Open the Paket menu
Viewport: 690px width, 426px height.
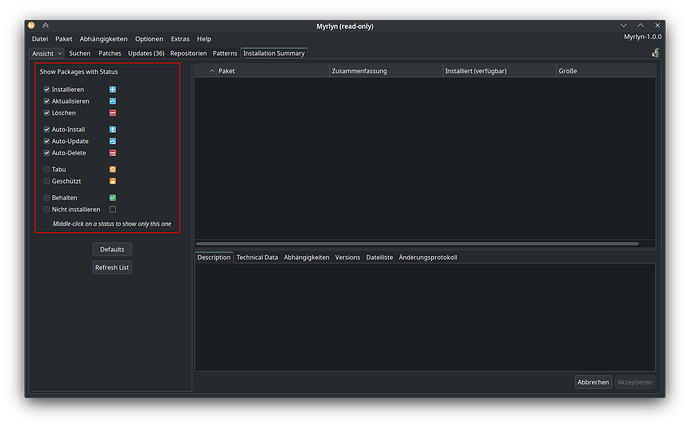[x=64, y=39]
